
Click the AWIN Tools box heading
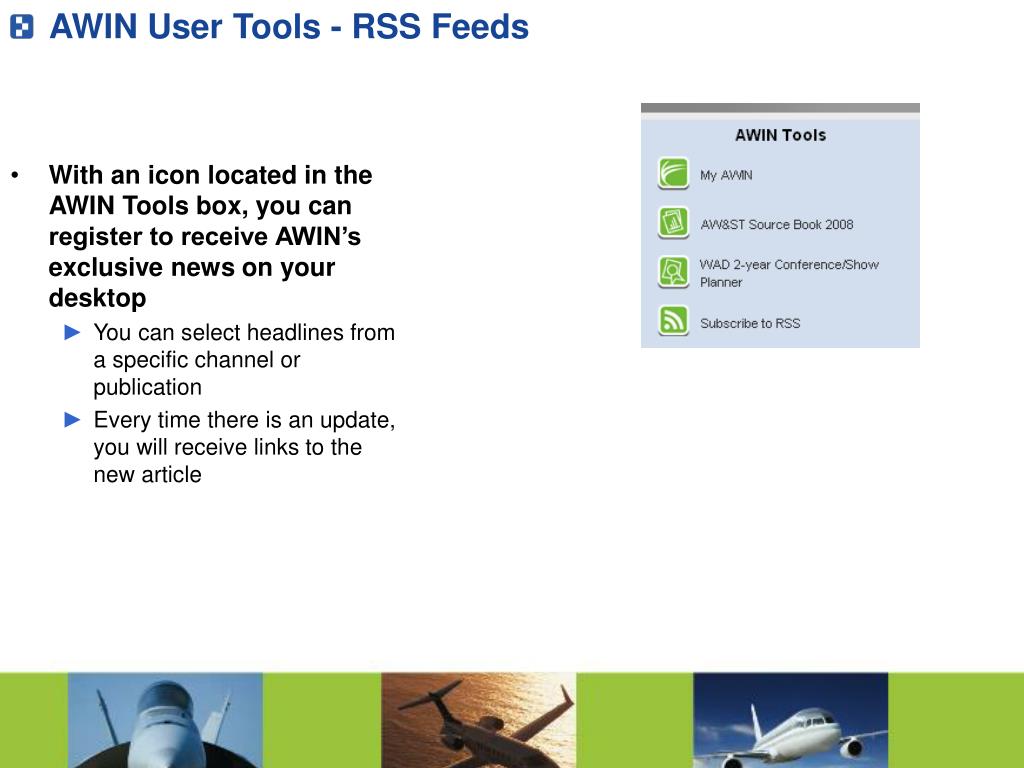coord(780,135)
